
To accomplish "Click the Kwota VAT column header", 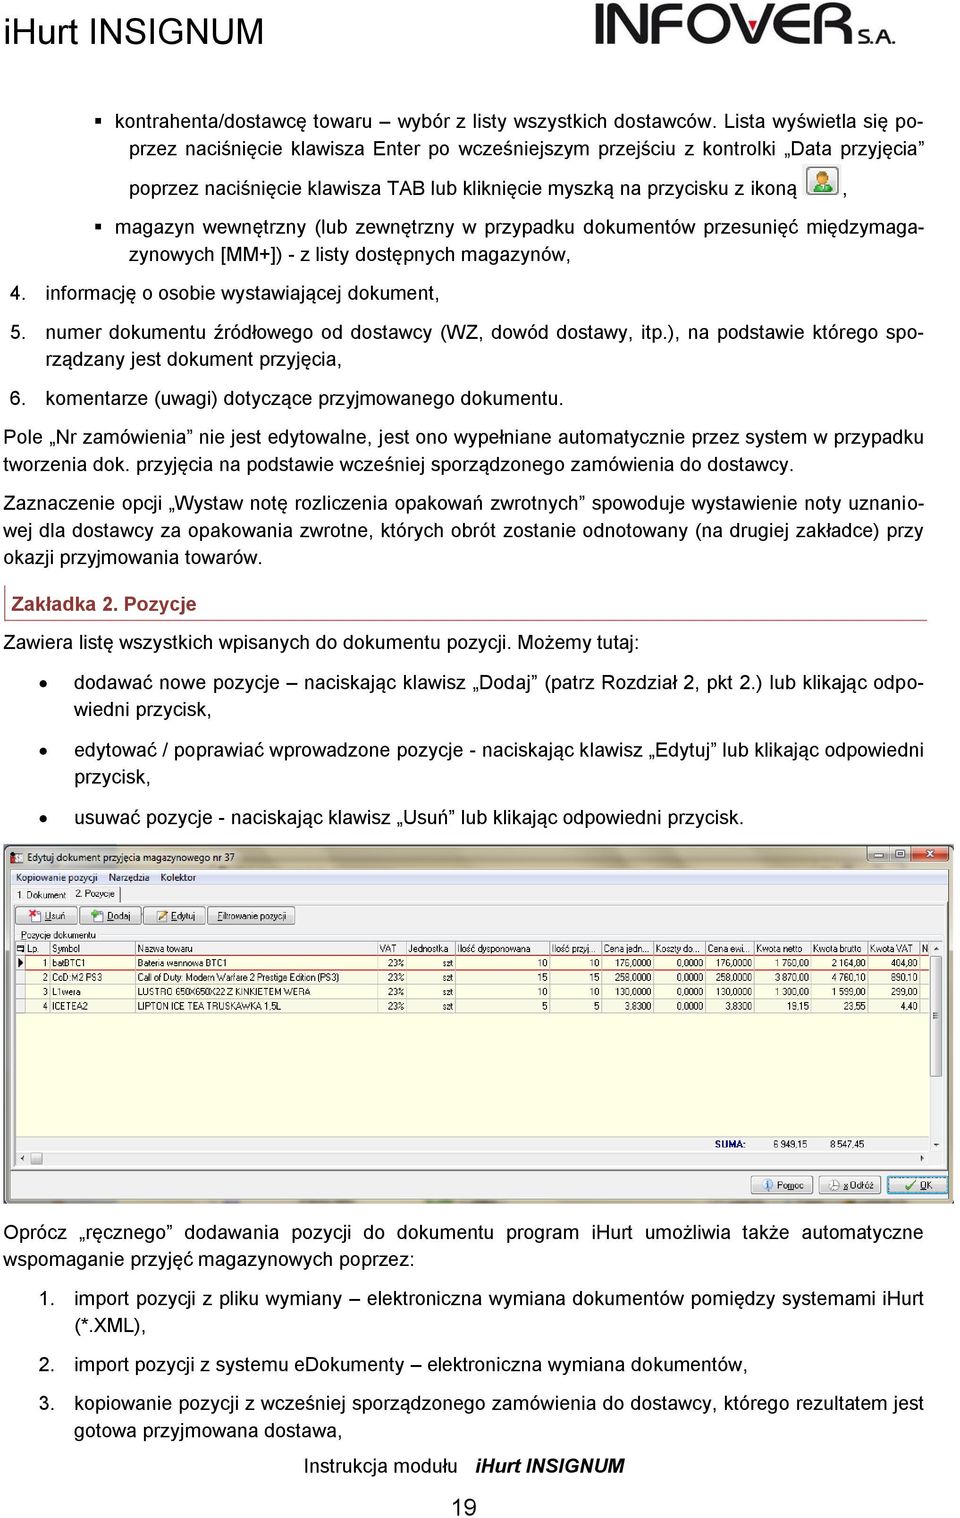I will [892, 948].
